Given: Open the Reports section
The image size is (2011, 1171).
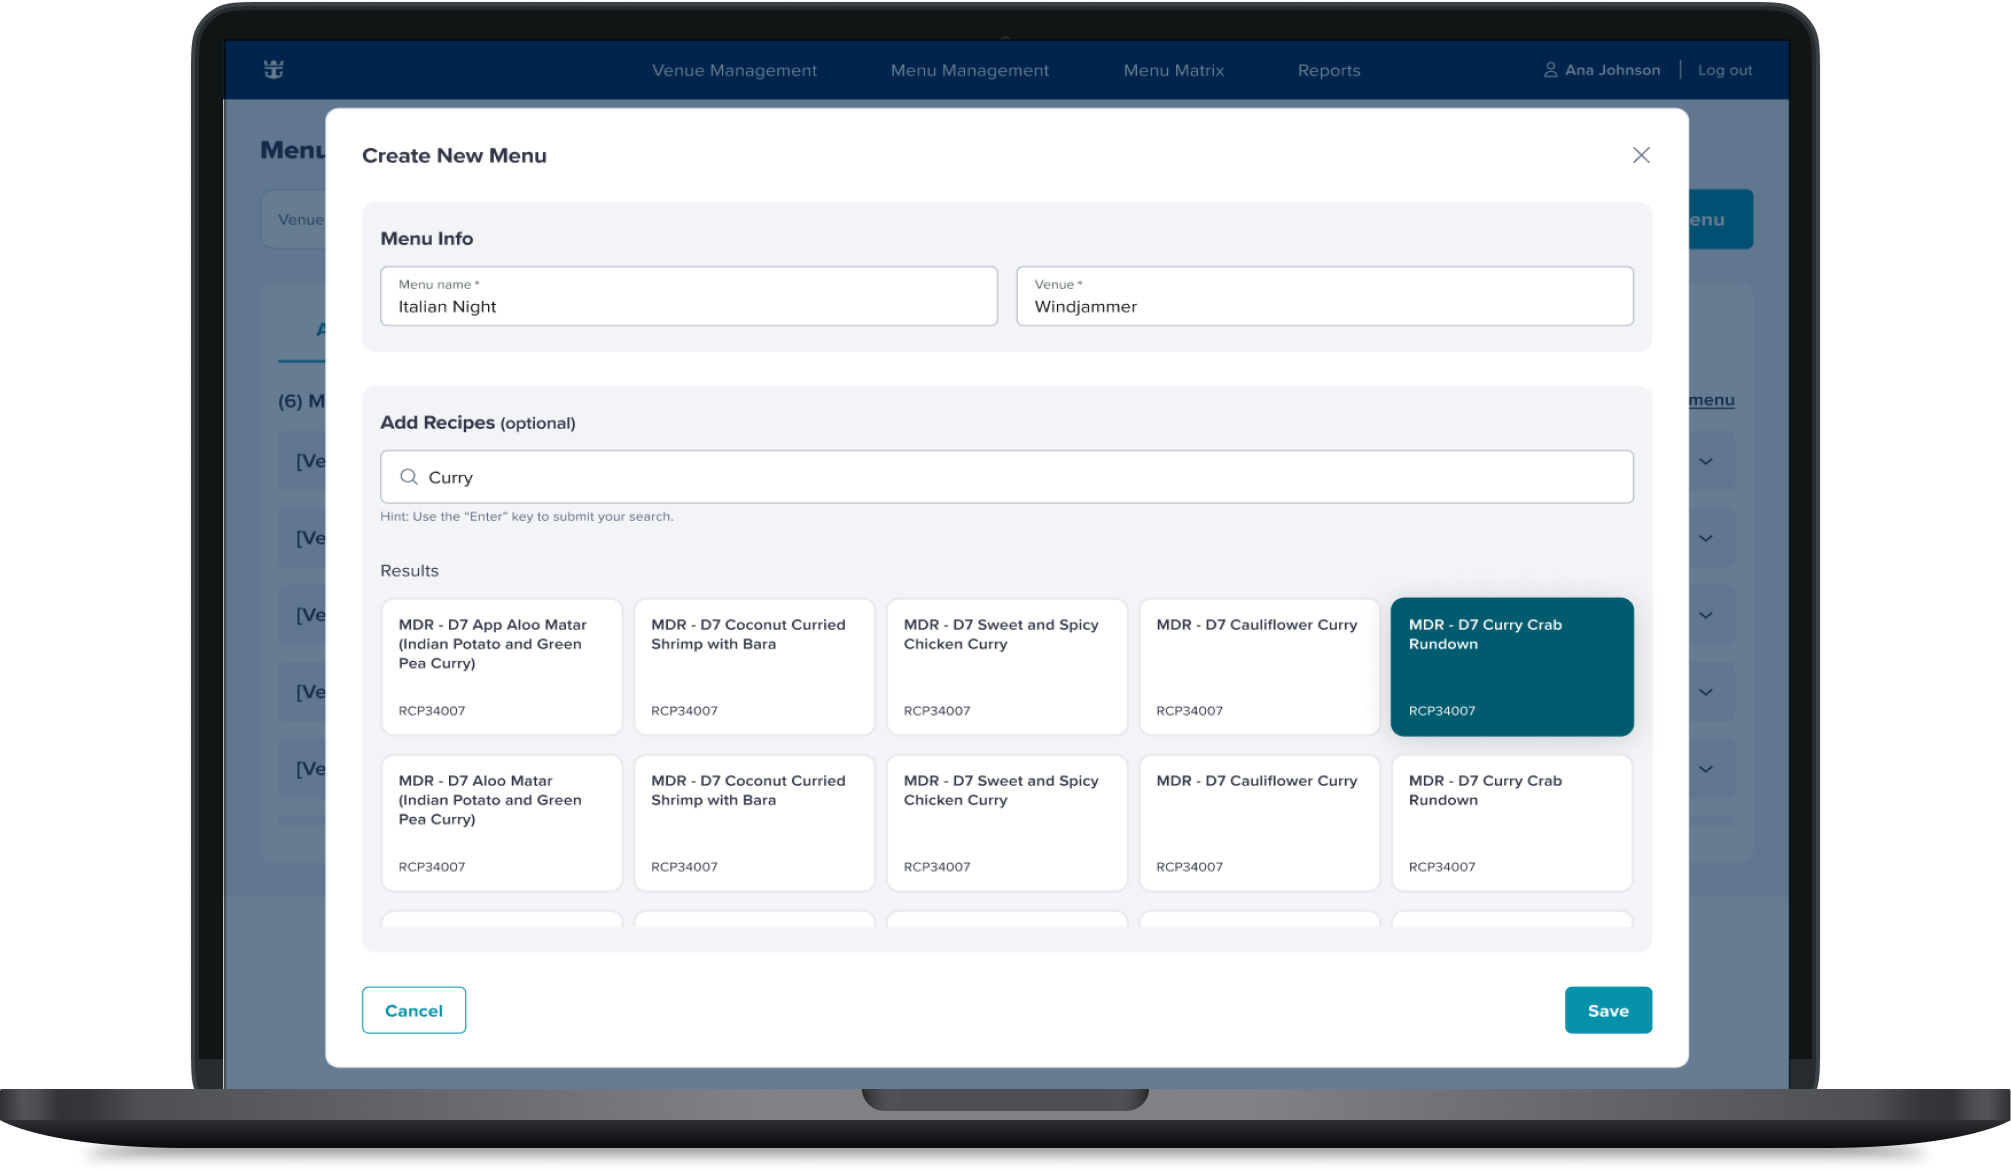Looking at the screenshot, I should (x=1328, y=70).
